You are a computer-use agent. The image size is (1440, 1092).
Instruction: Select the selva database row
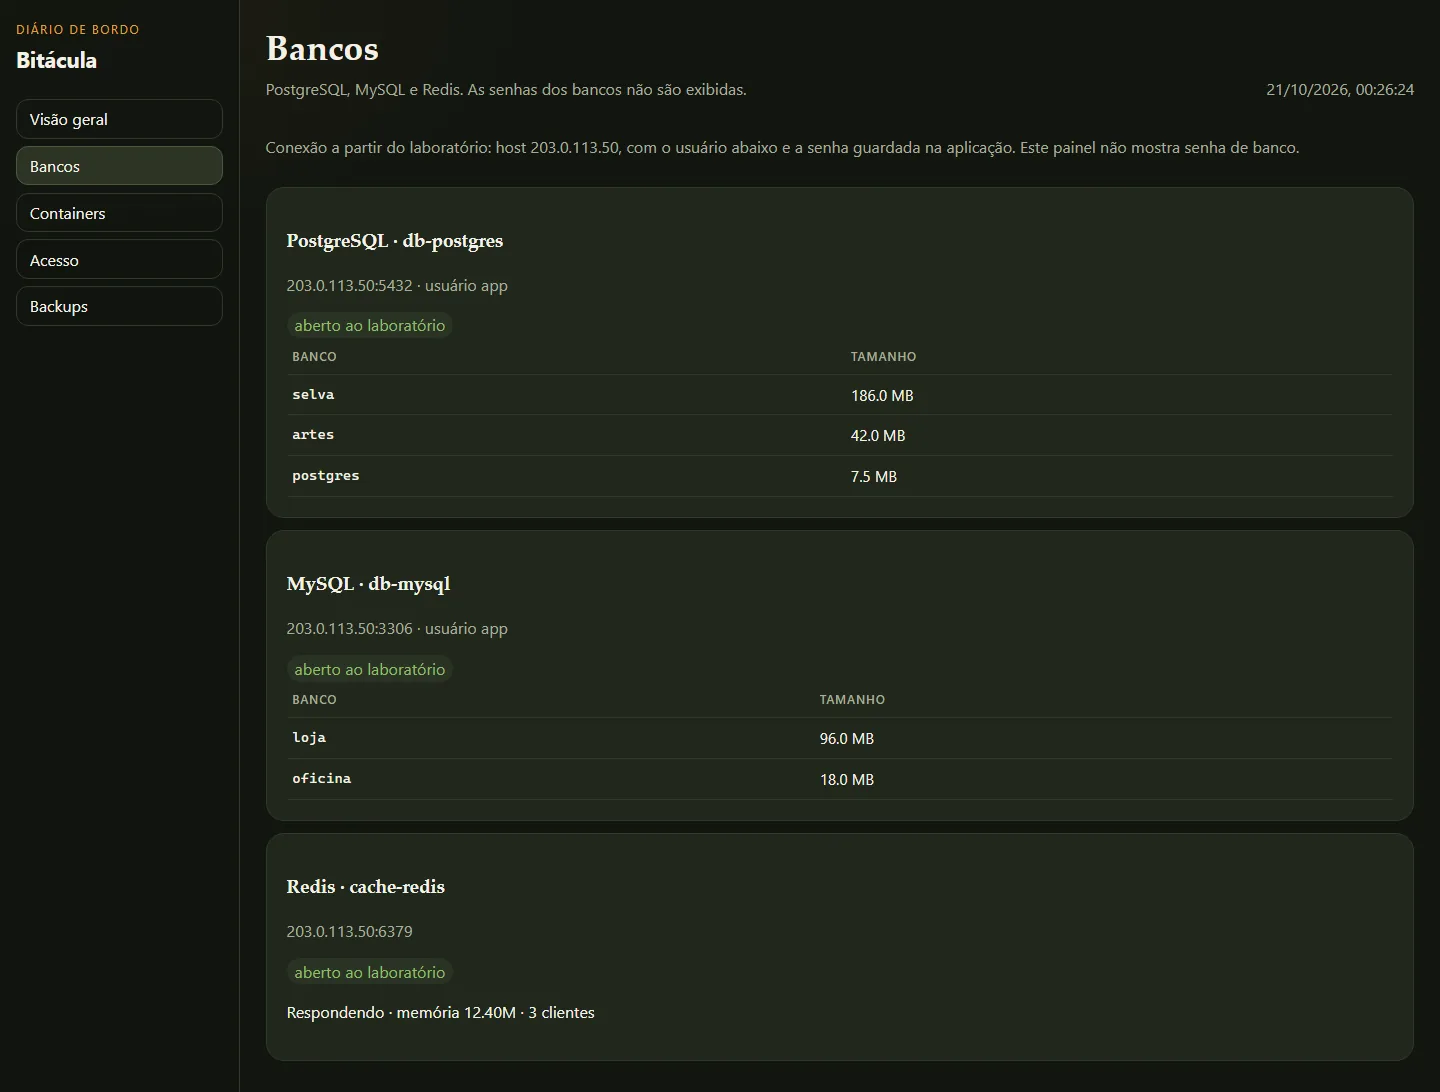coord(840,395)
